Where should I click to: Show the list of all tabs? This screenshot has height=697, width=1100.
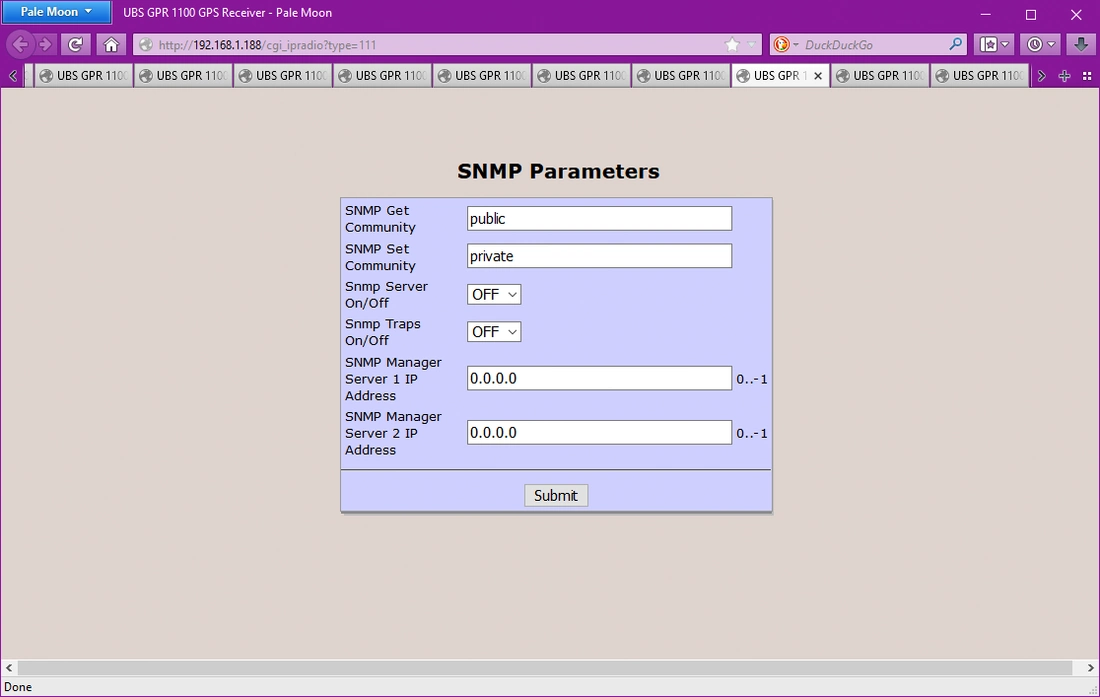coord(1087,76)
